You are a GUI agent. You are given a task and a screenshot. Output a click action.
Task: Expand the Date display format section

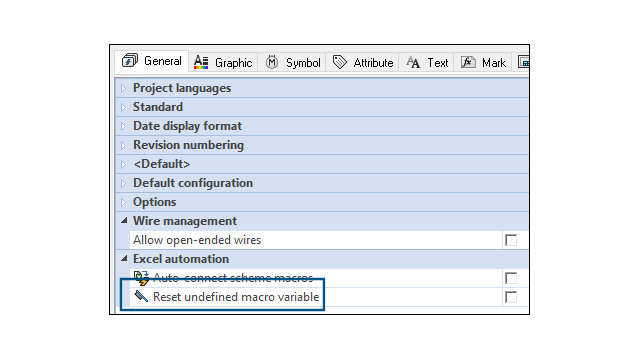(123, 126)
